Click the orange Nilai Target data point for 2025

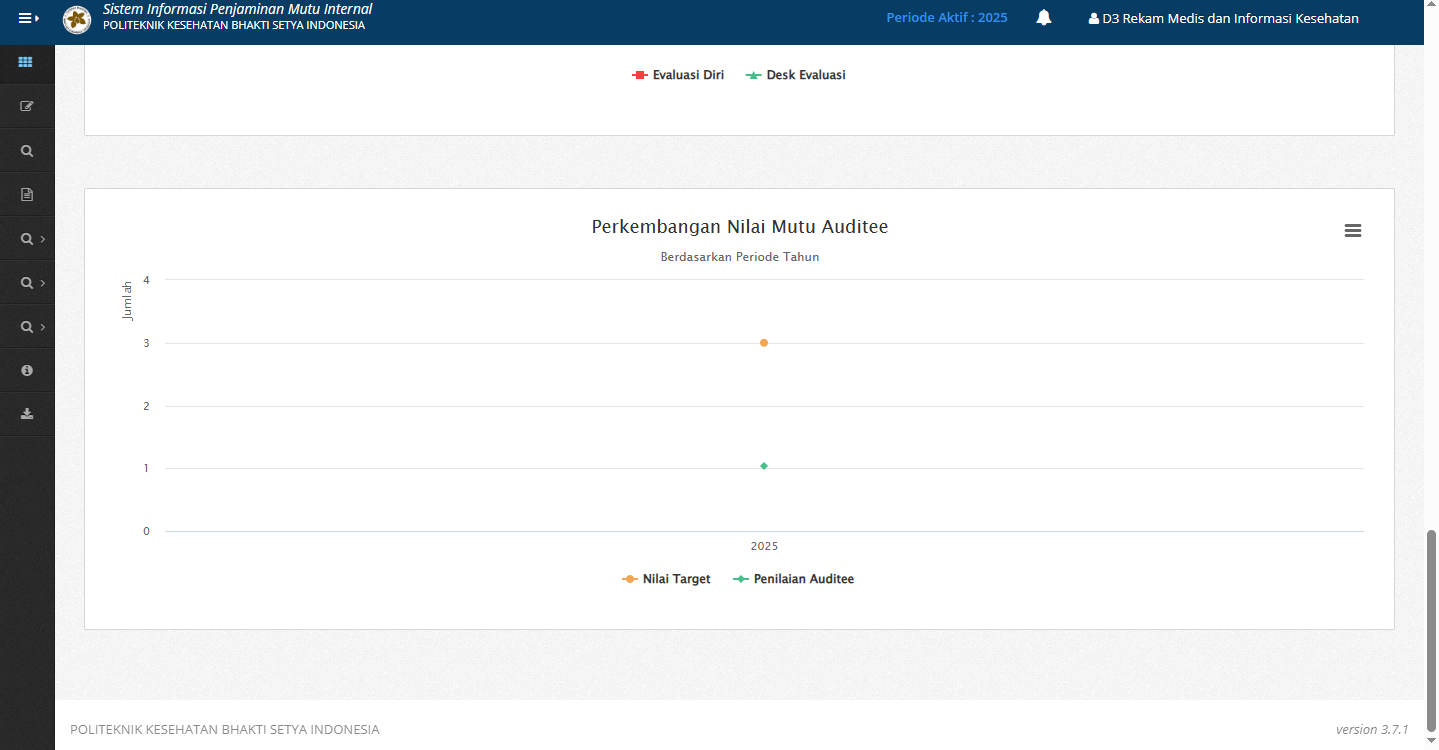point(764,343)
